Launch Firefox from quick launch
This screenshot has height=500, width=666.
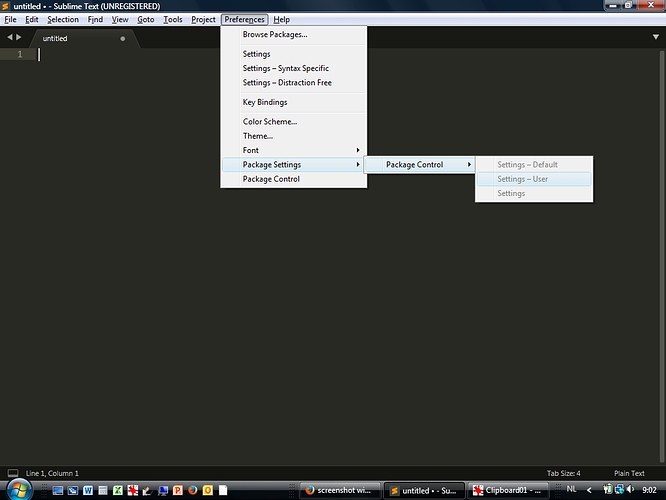[193, 490]
